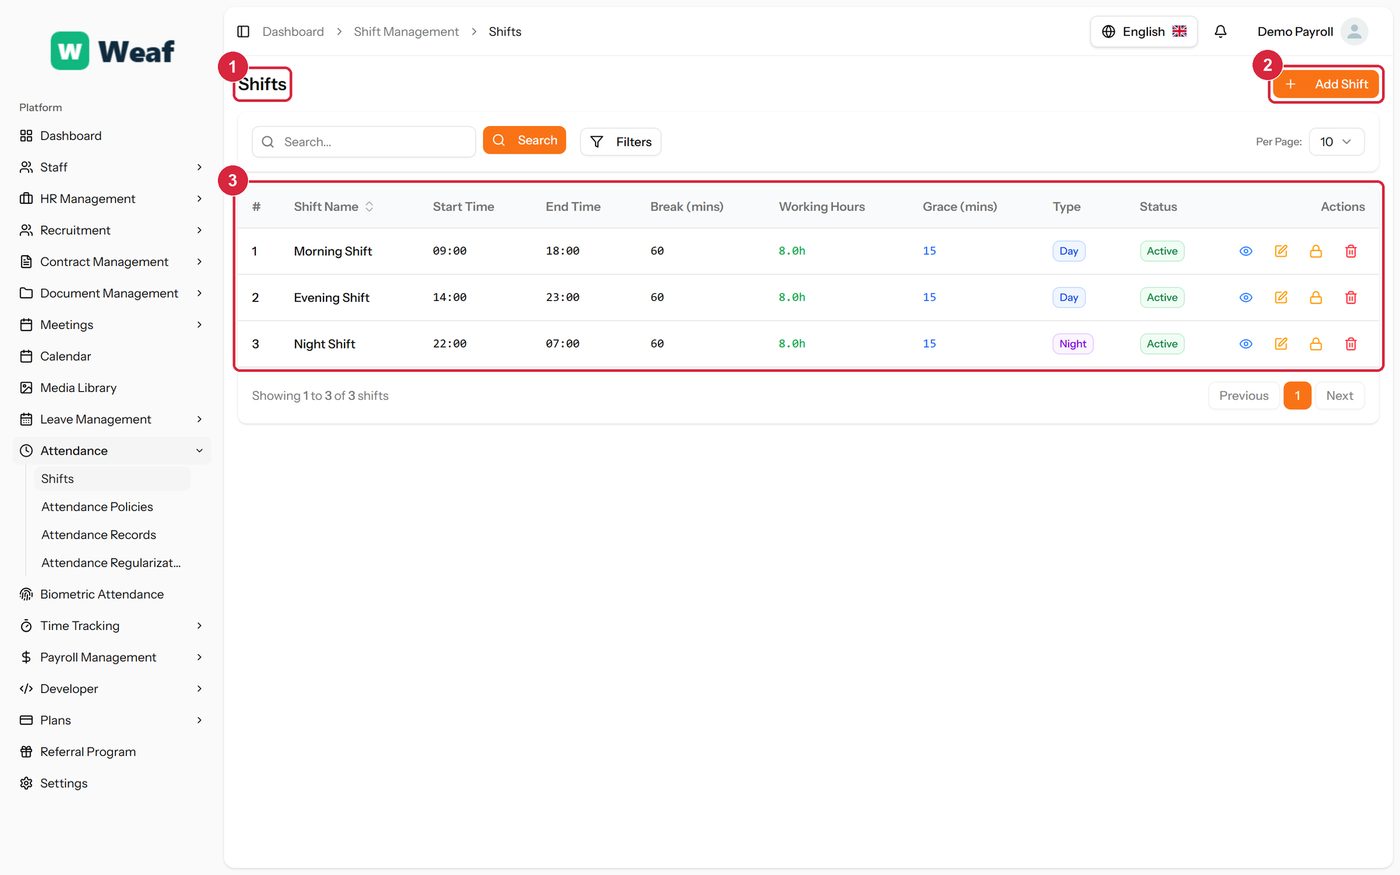This screenshot has width=1400, height=875.
Task: Click the Morning Shift name cell
Action: [333, 251]
